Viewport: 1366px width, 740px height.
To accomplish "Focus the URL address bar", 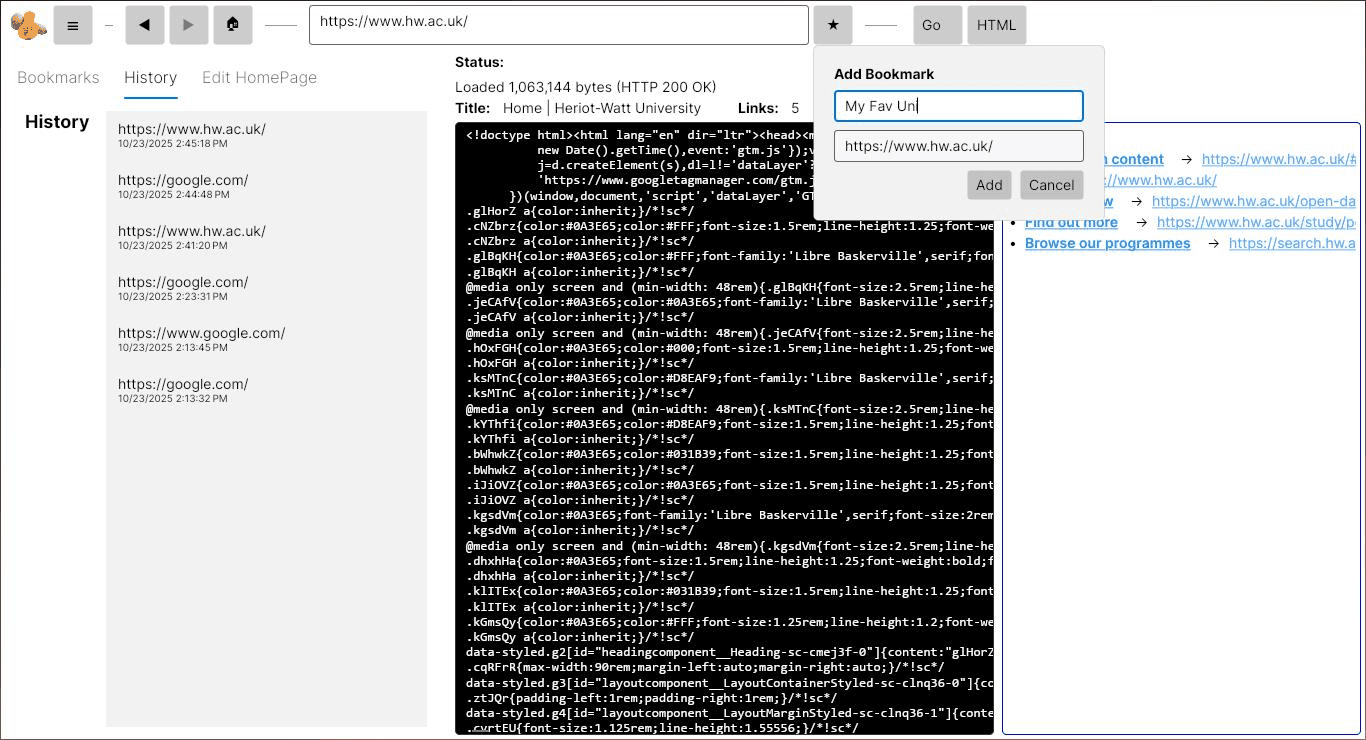I will [x=559, y=25].
